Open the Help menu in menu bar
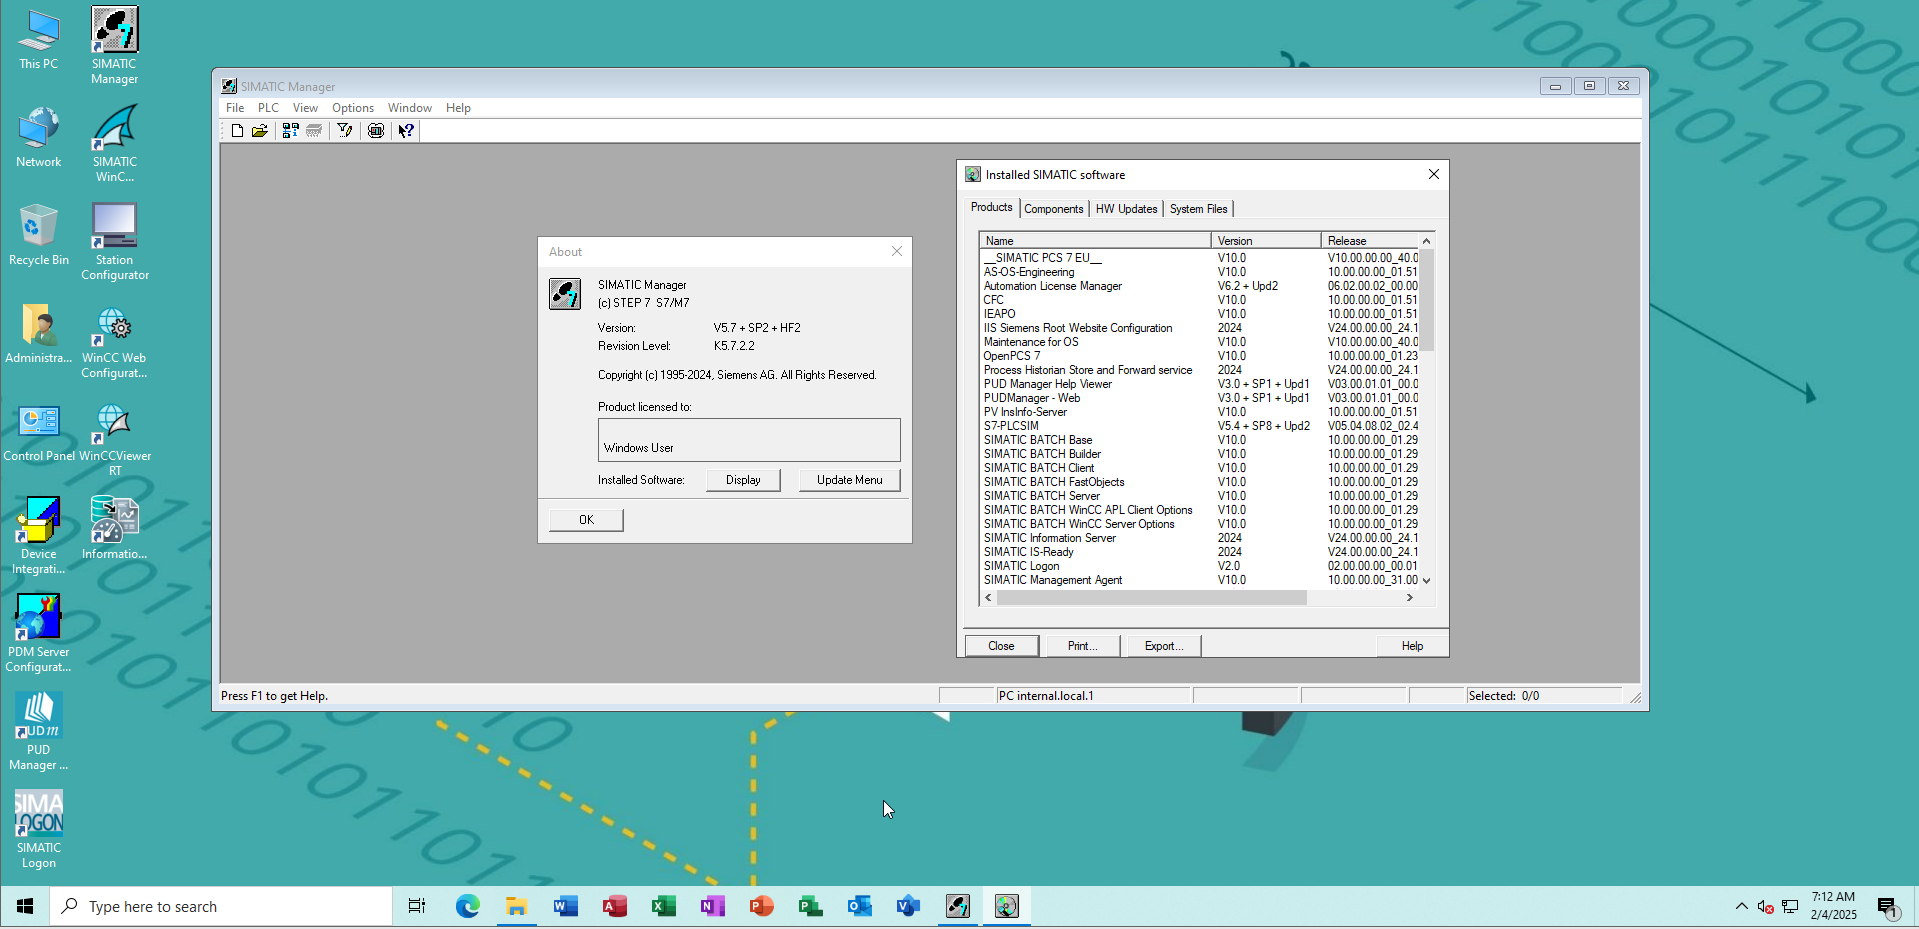Viewport: 1919px width, 929px height. pos(458,108)
